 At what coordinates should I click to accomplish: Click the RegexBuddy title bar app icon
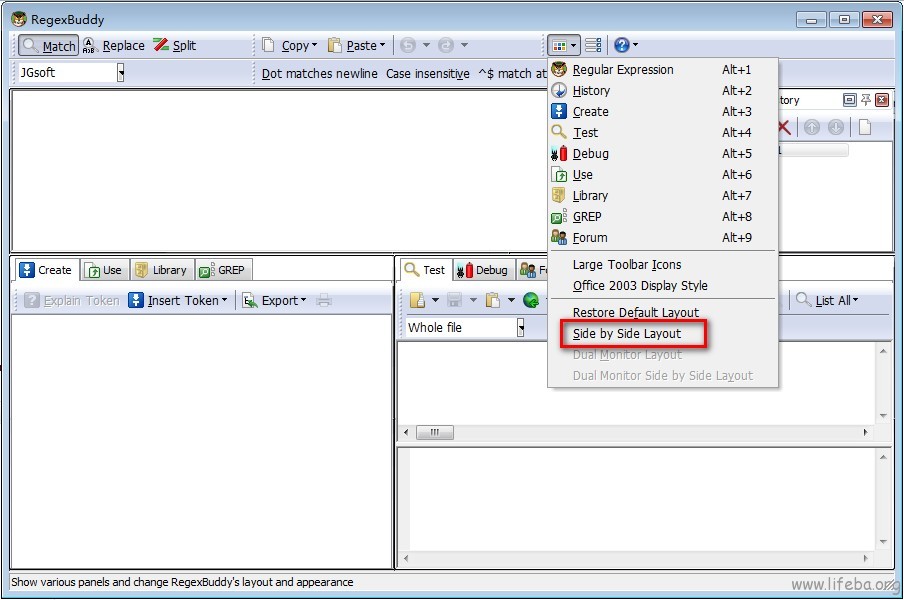19,19
